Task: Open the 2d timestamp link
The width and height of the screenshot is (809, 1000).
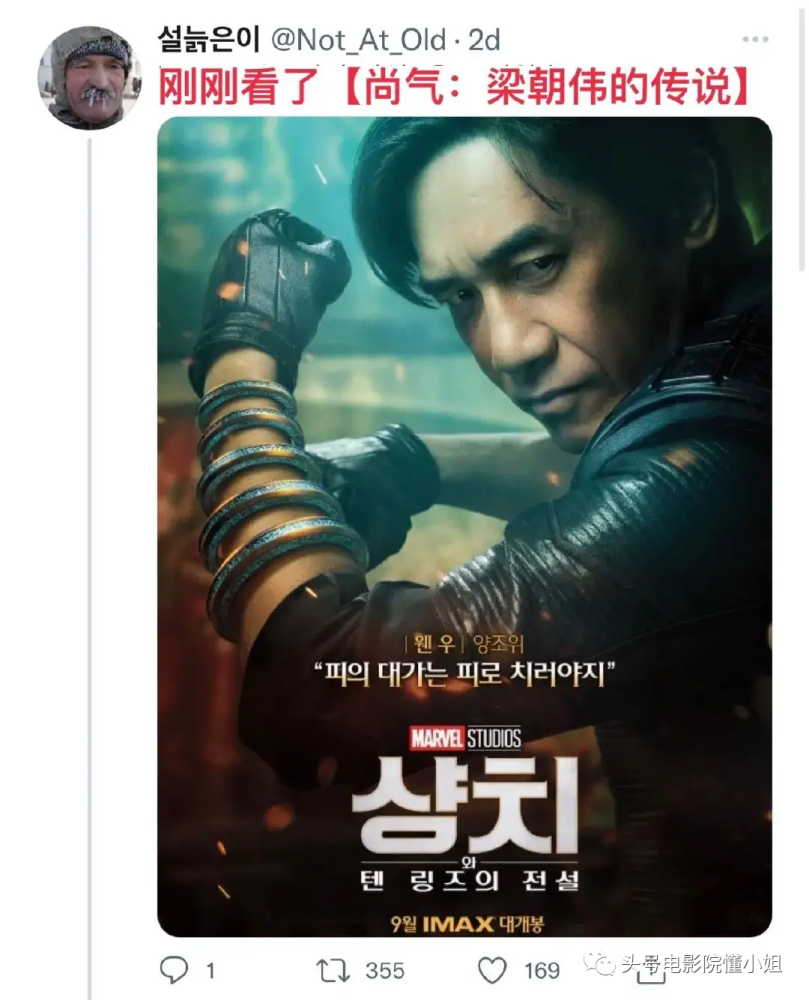Action: tap(484, 41)
